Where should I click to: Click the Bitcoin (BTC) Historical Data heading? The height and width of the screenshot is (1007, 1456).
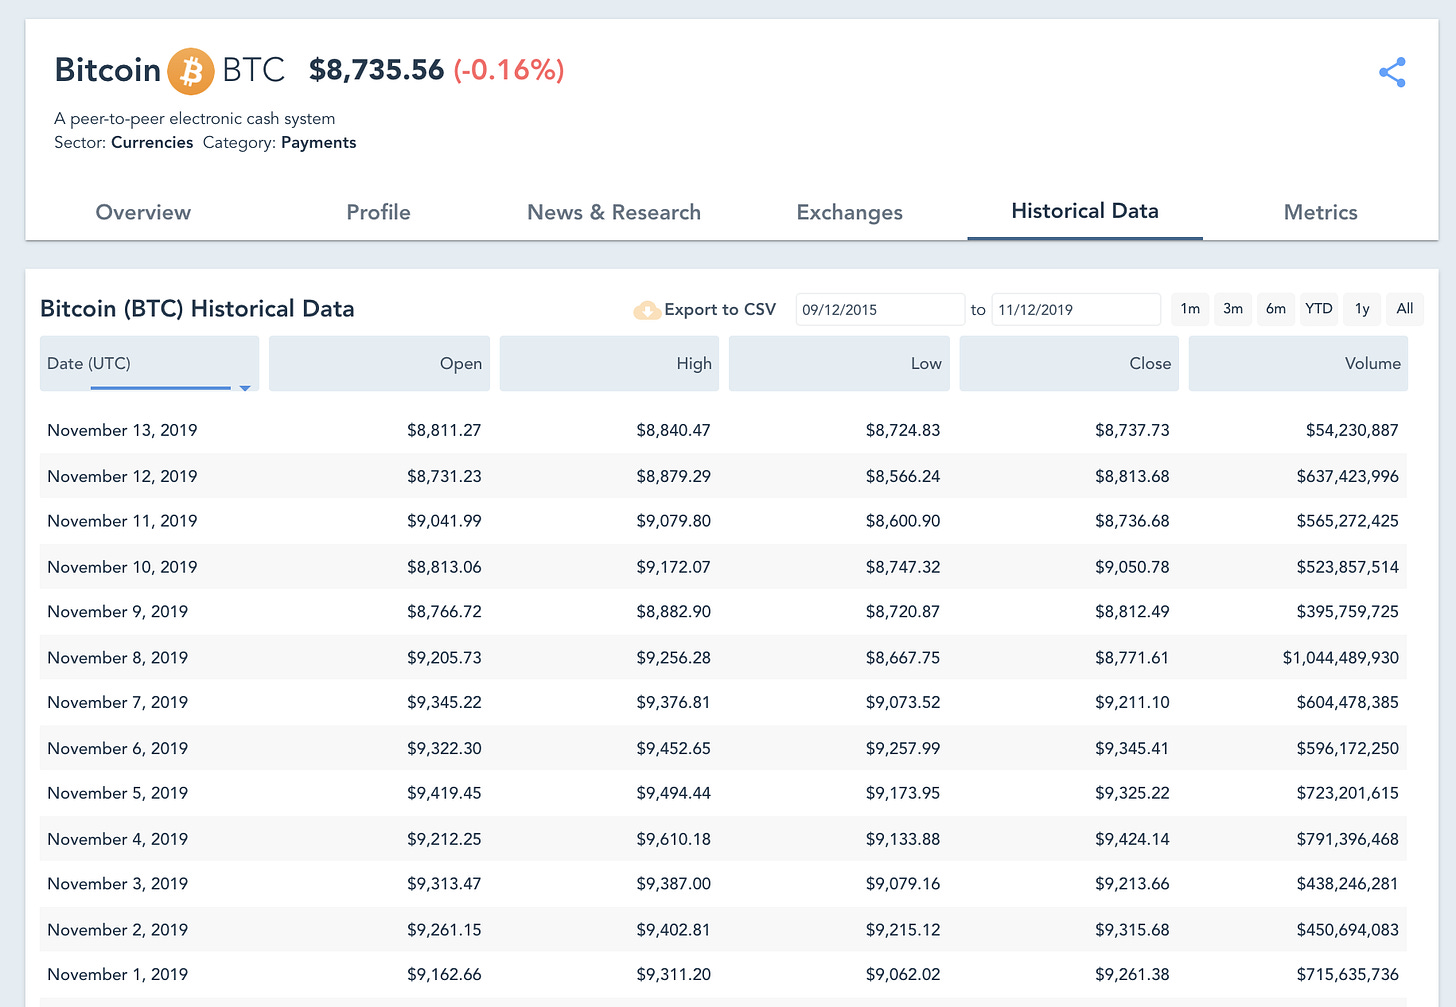pyautogui.click(x=197, y=308)
